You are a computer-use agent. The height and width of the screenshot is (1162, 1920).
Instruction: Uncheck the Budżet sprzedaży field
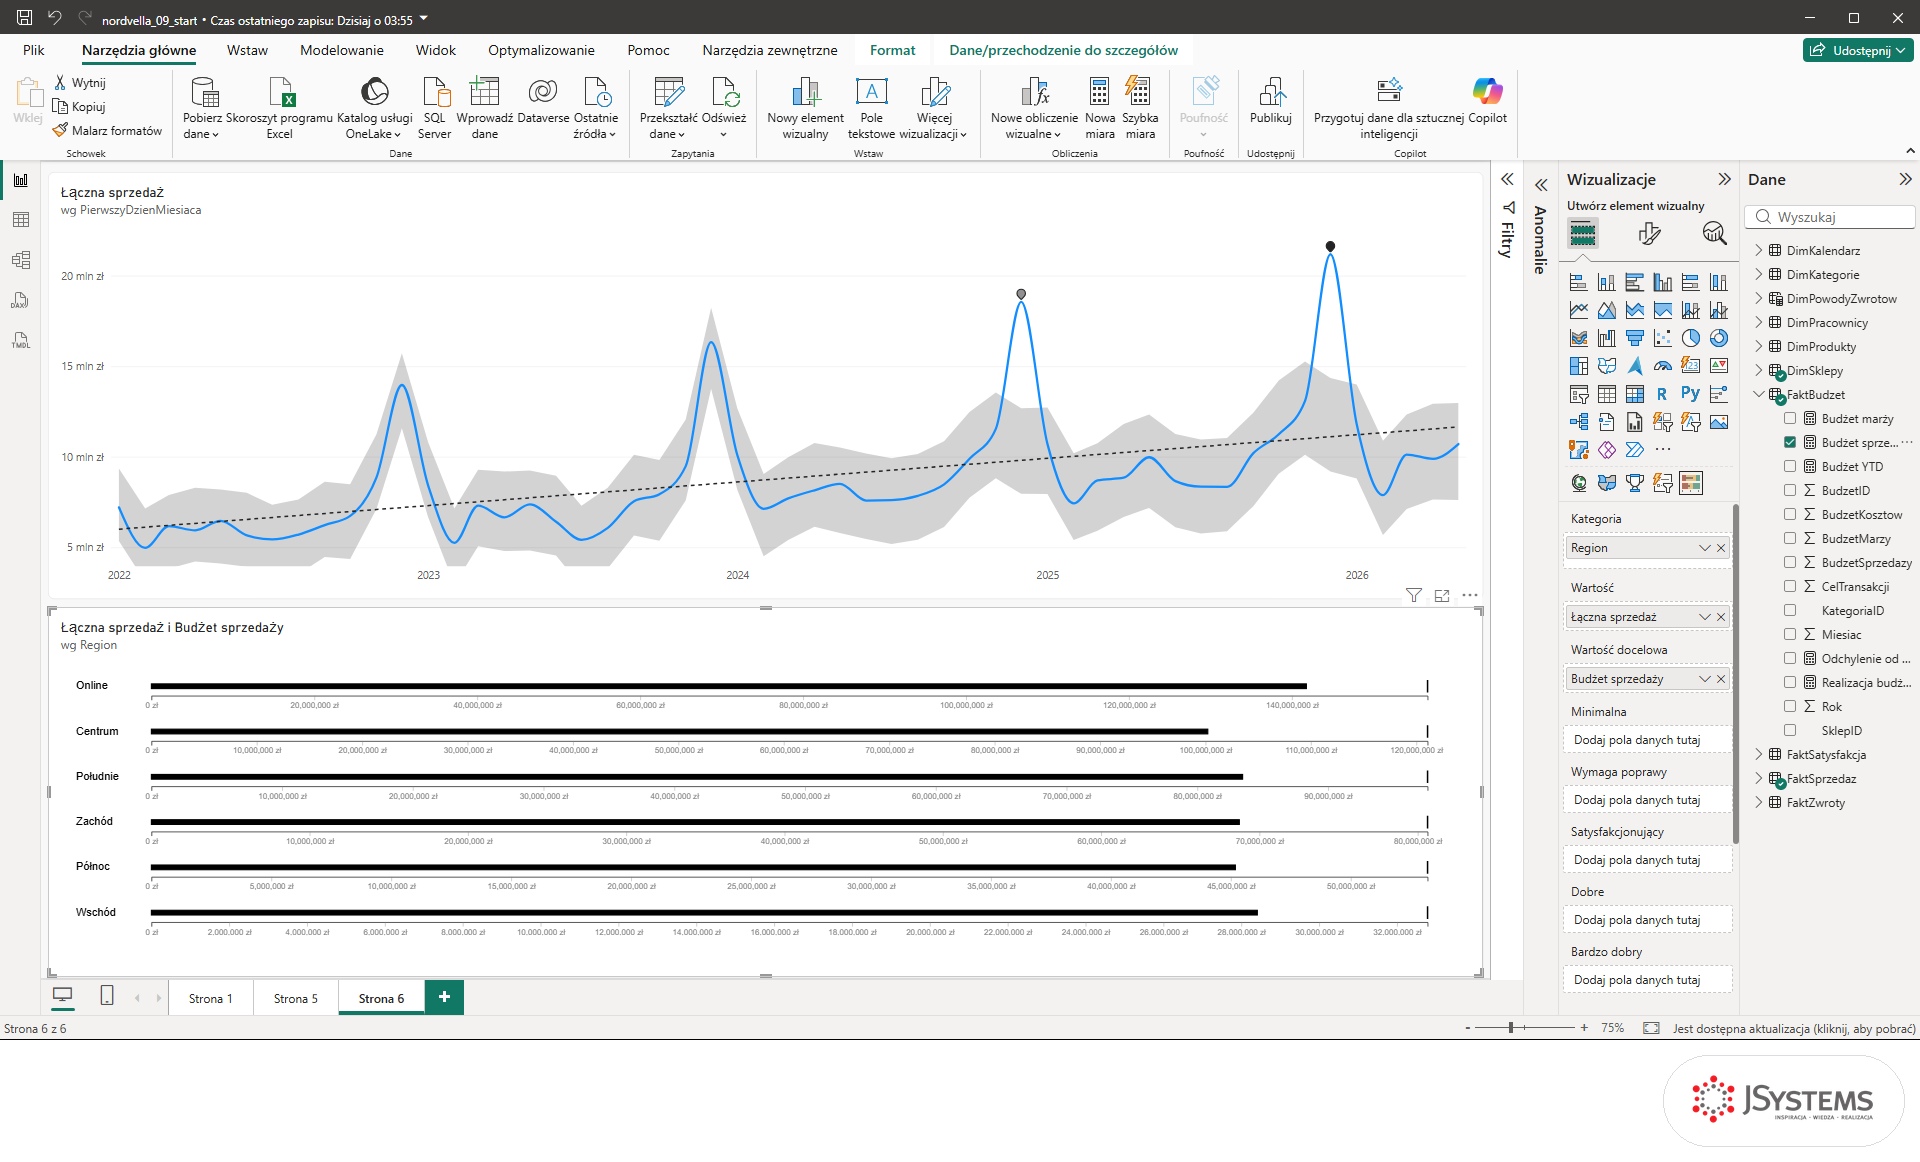[1790, 443]
